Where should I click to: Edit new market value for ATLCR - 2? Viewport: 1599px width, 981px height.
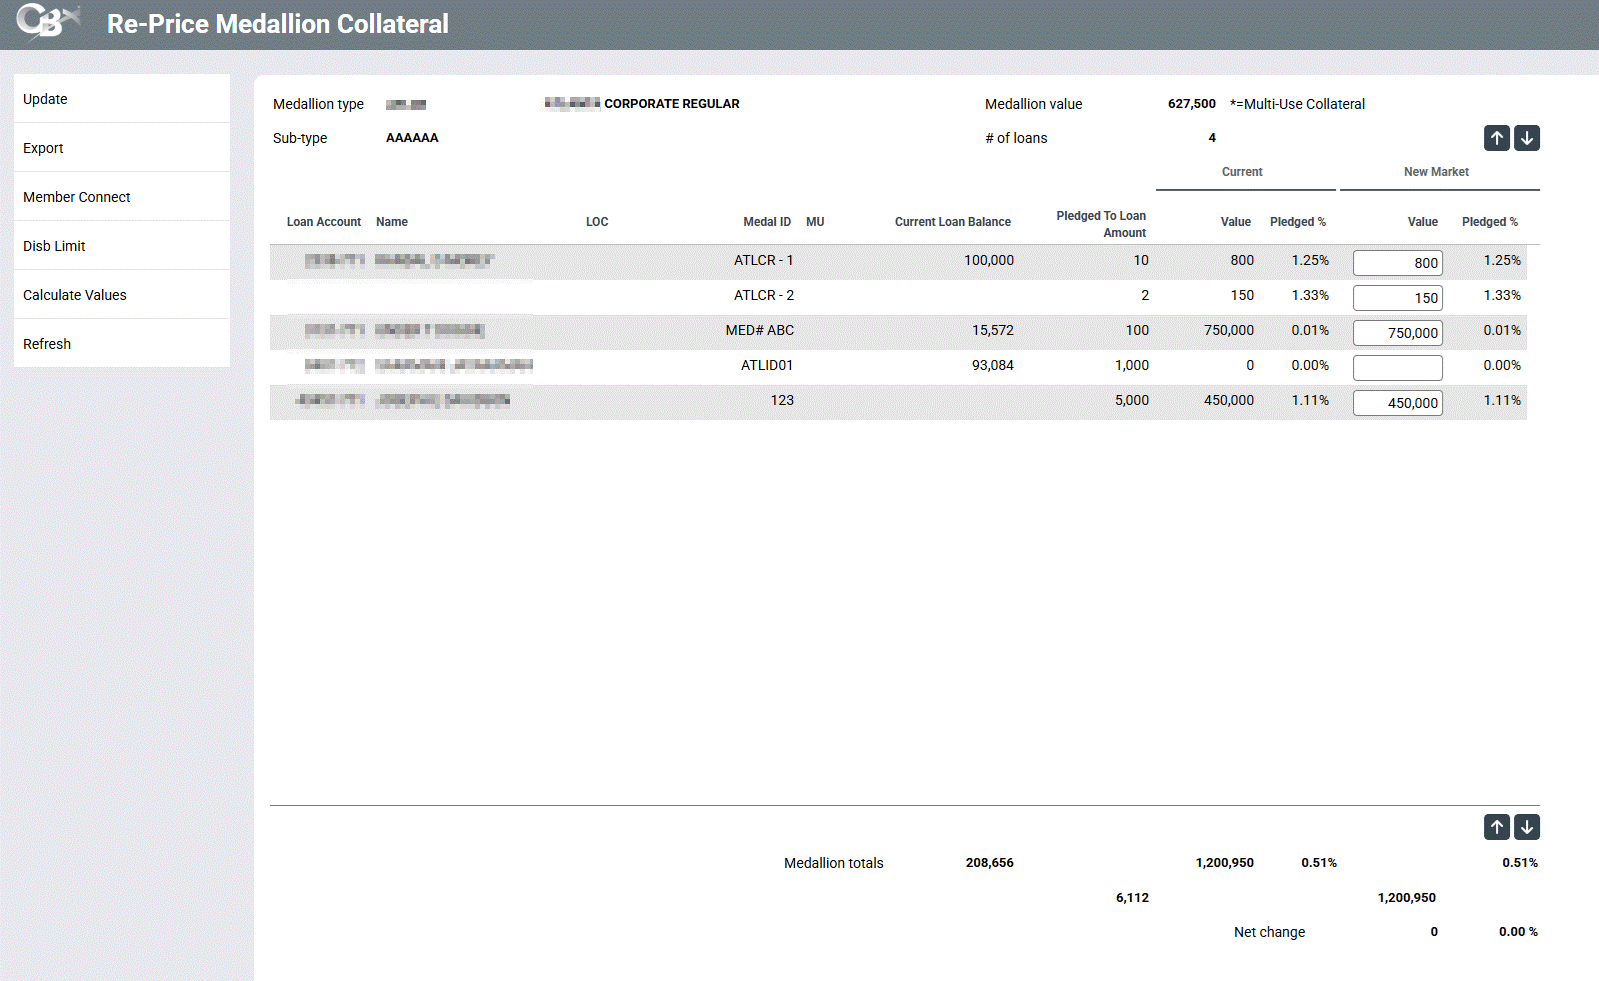click(x=1397, y=298)
